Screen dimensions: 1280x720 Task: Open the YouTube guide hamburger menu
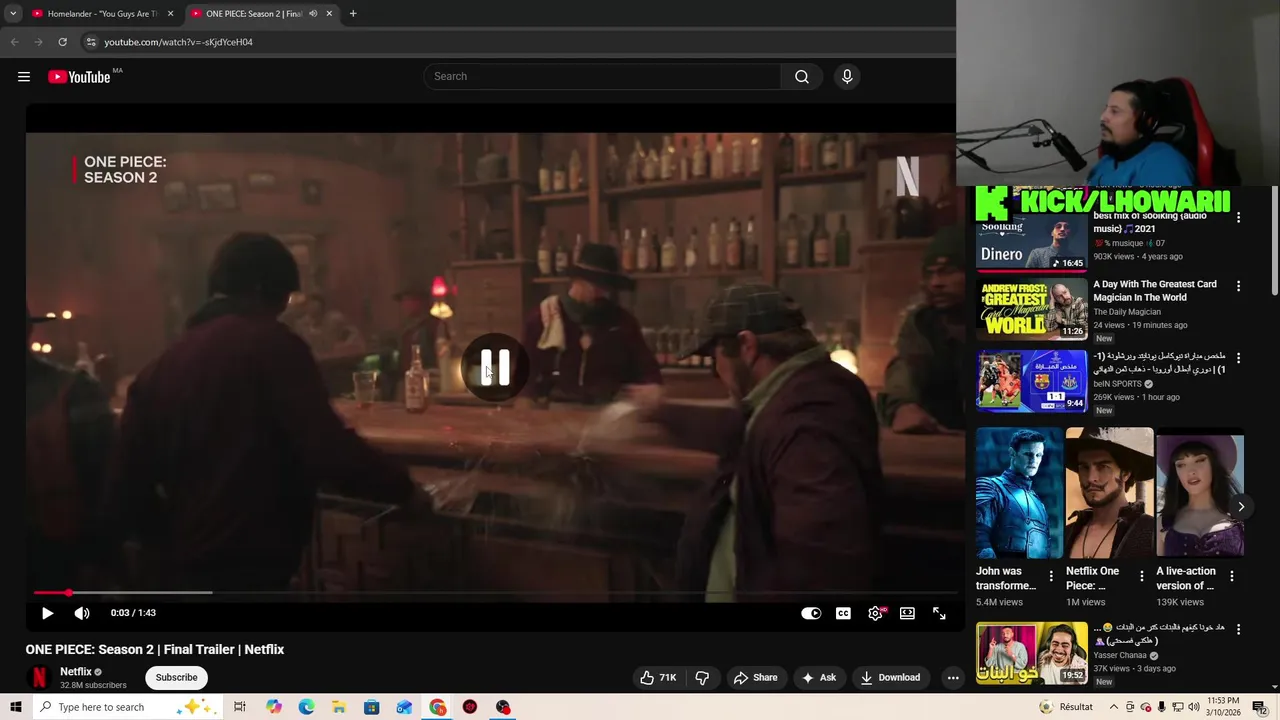24,77
